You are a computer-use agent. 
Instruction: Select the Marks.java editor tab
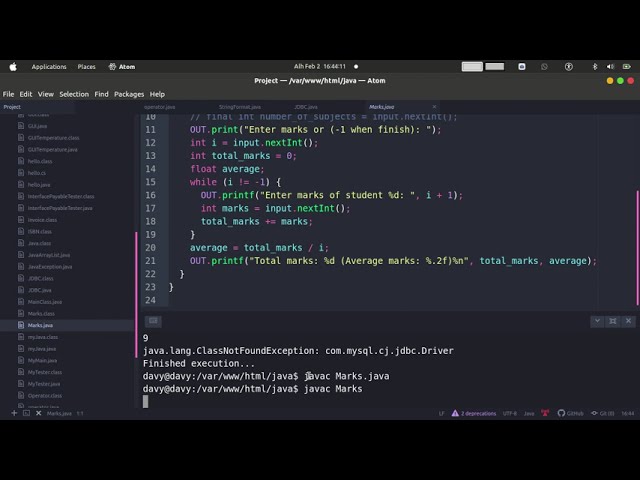point(382,107)
